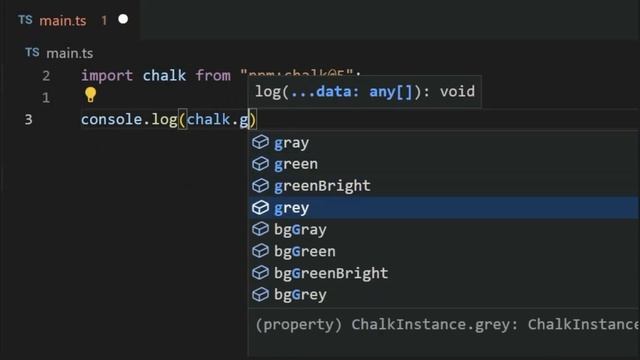Click relative line number 1 in gutter
Screen dimensions: 640x360
click(x=46, y=98)
